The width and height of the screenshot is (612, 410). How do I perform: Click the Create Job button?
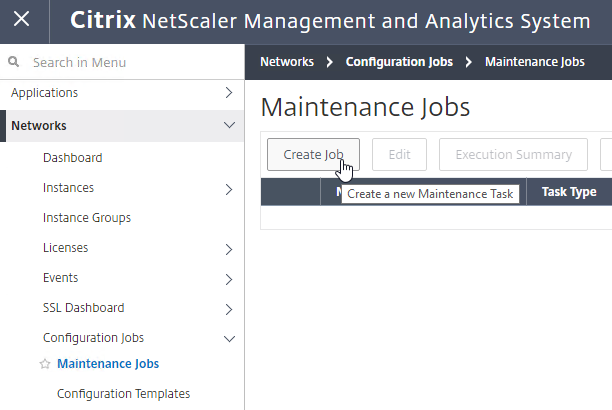(x=313, y=155)
